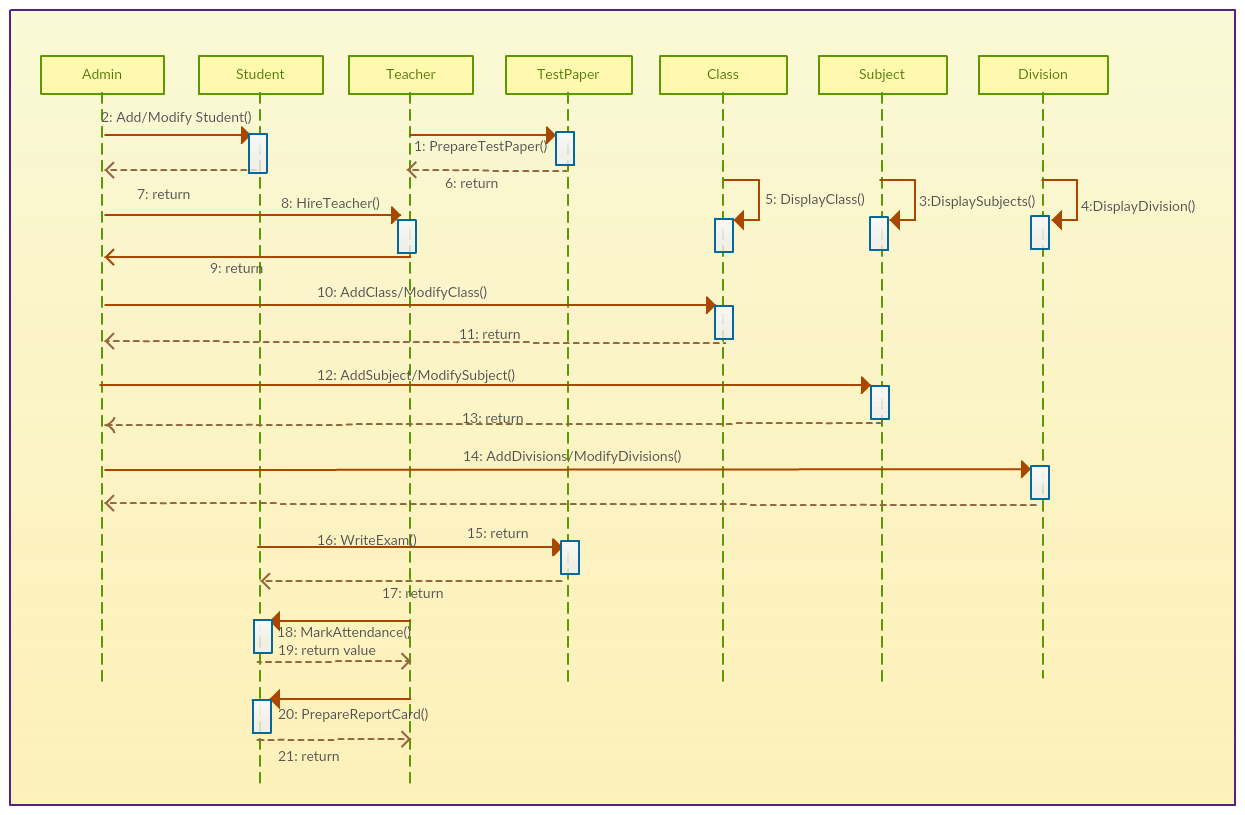
Task: Select the TestPaper lifeline header
Action: (568, 74)
